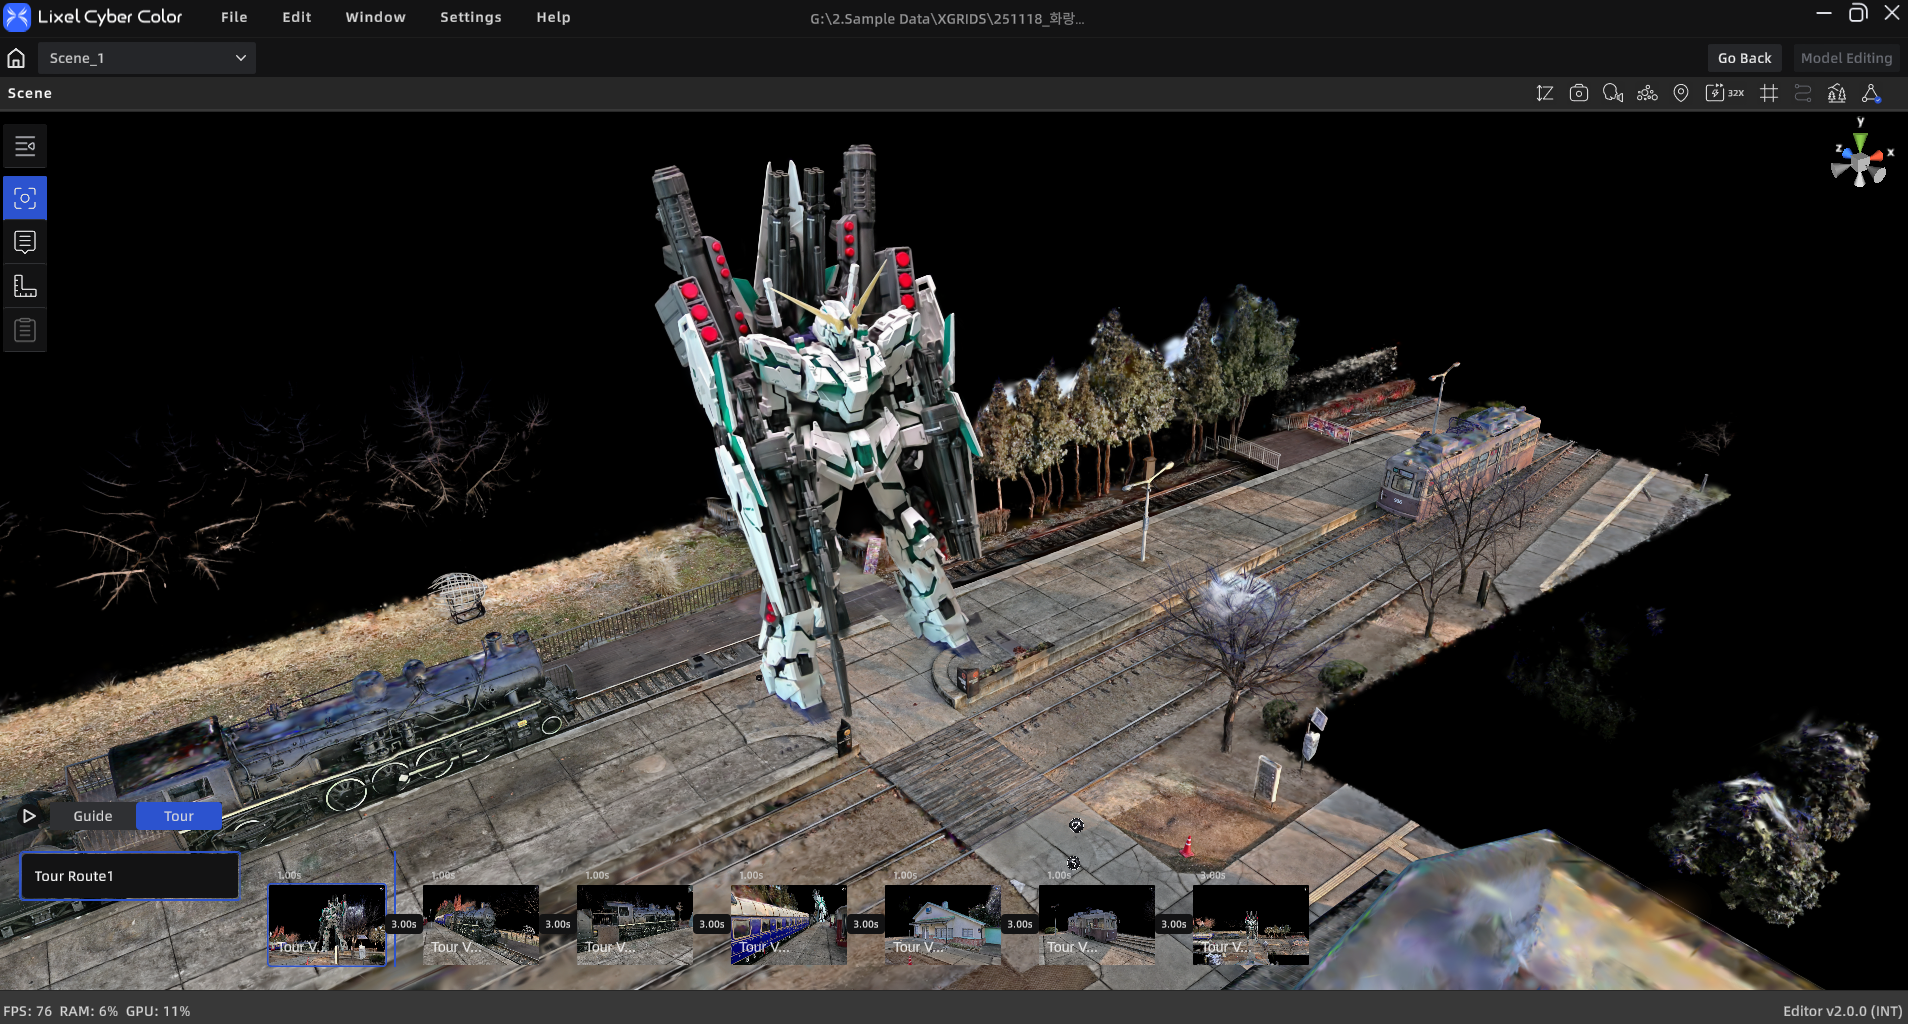Select the fifth tour thumbnail showing the house
Screen dimensions: 1908x1024
tap(943, 925)
